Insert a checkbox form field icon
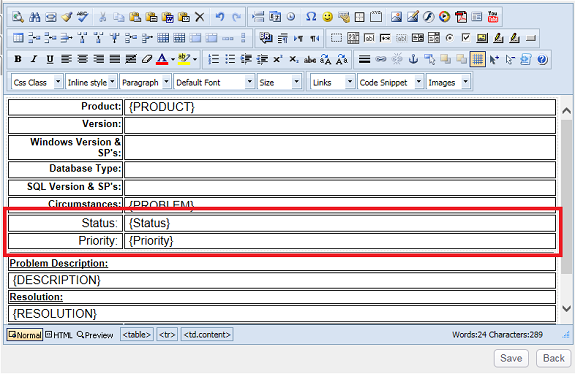The image size is (575, 374). pyautogui.click(x=466, y=38)
